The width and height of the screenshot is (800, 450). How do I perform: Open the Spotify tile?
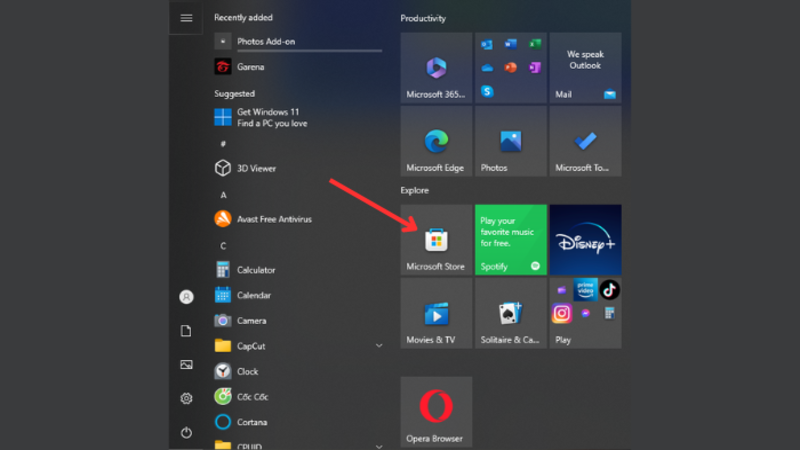tap(511, 240)
